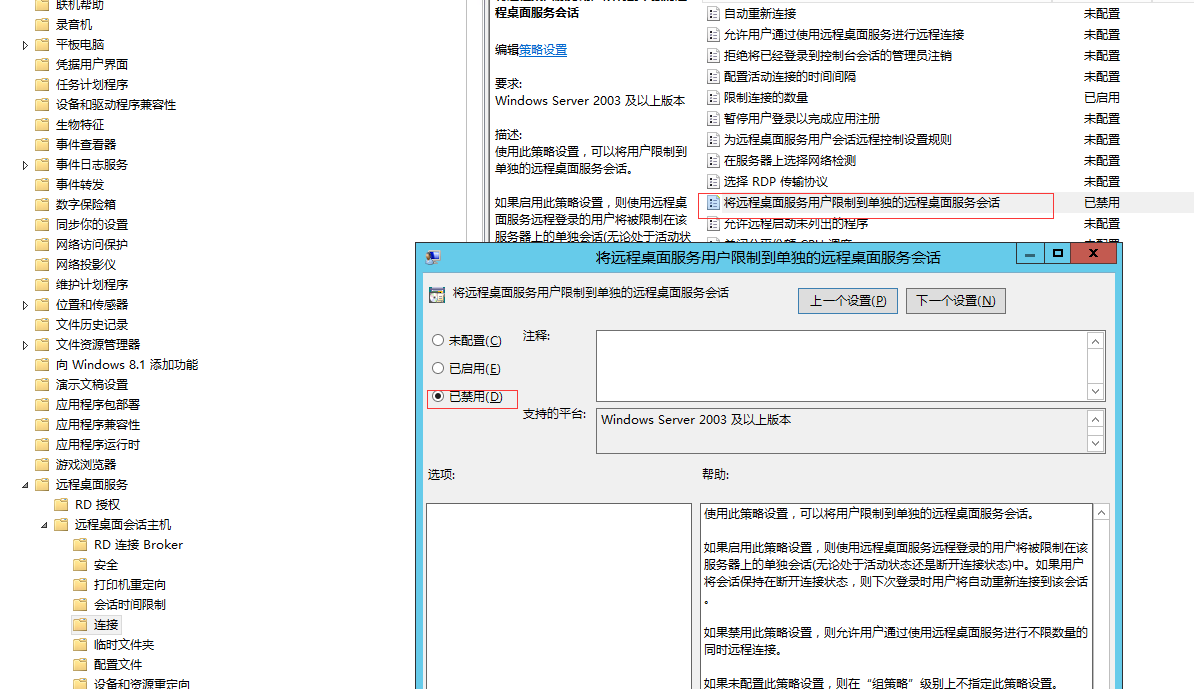Click the policy icon in dialog header
Viewport: 1194px width, 689px height.
(436, 294)
